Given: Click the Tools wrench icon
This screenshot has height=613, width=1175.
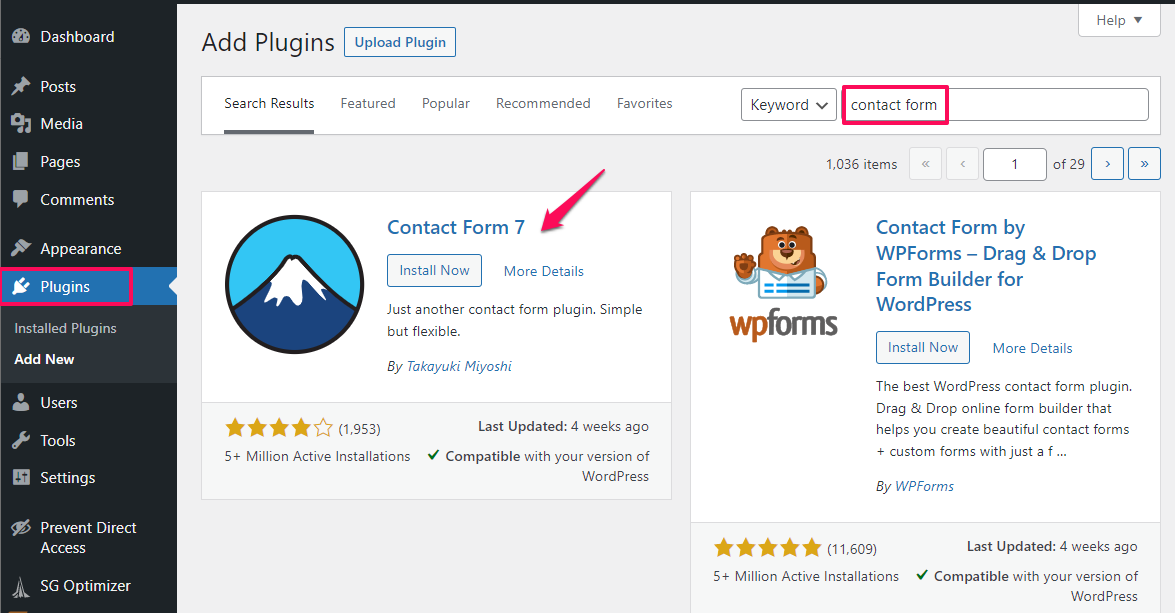Looking at the screenshot, I should (x=21, y=441).
